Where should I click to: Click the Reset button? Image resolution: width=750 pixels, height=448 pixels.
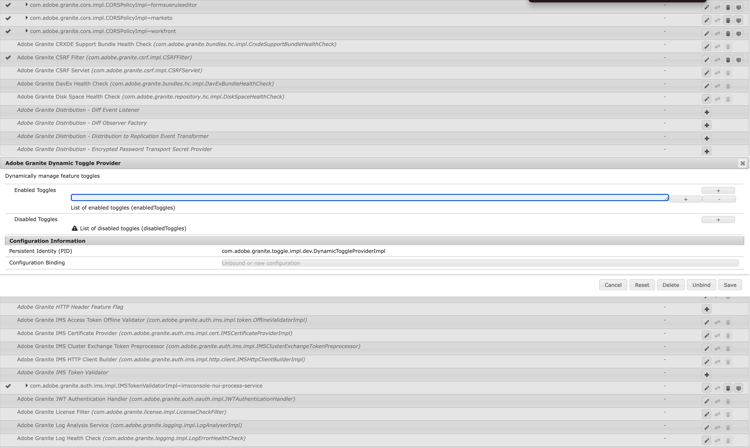pyautogui.click(x=642, y=285)
